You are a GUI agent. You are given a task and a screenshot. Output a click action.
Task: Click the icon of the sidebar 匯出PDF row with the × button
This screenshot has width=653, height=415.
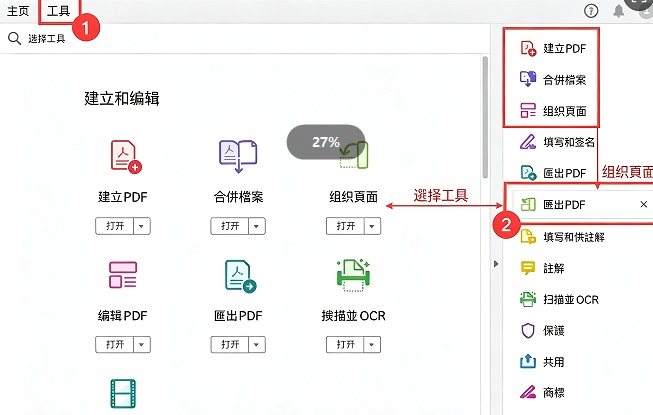pyautogui.click(x=528, y=204)
